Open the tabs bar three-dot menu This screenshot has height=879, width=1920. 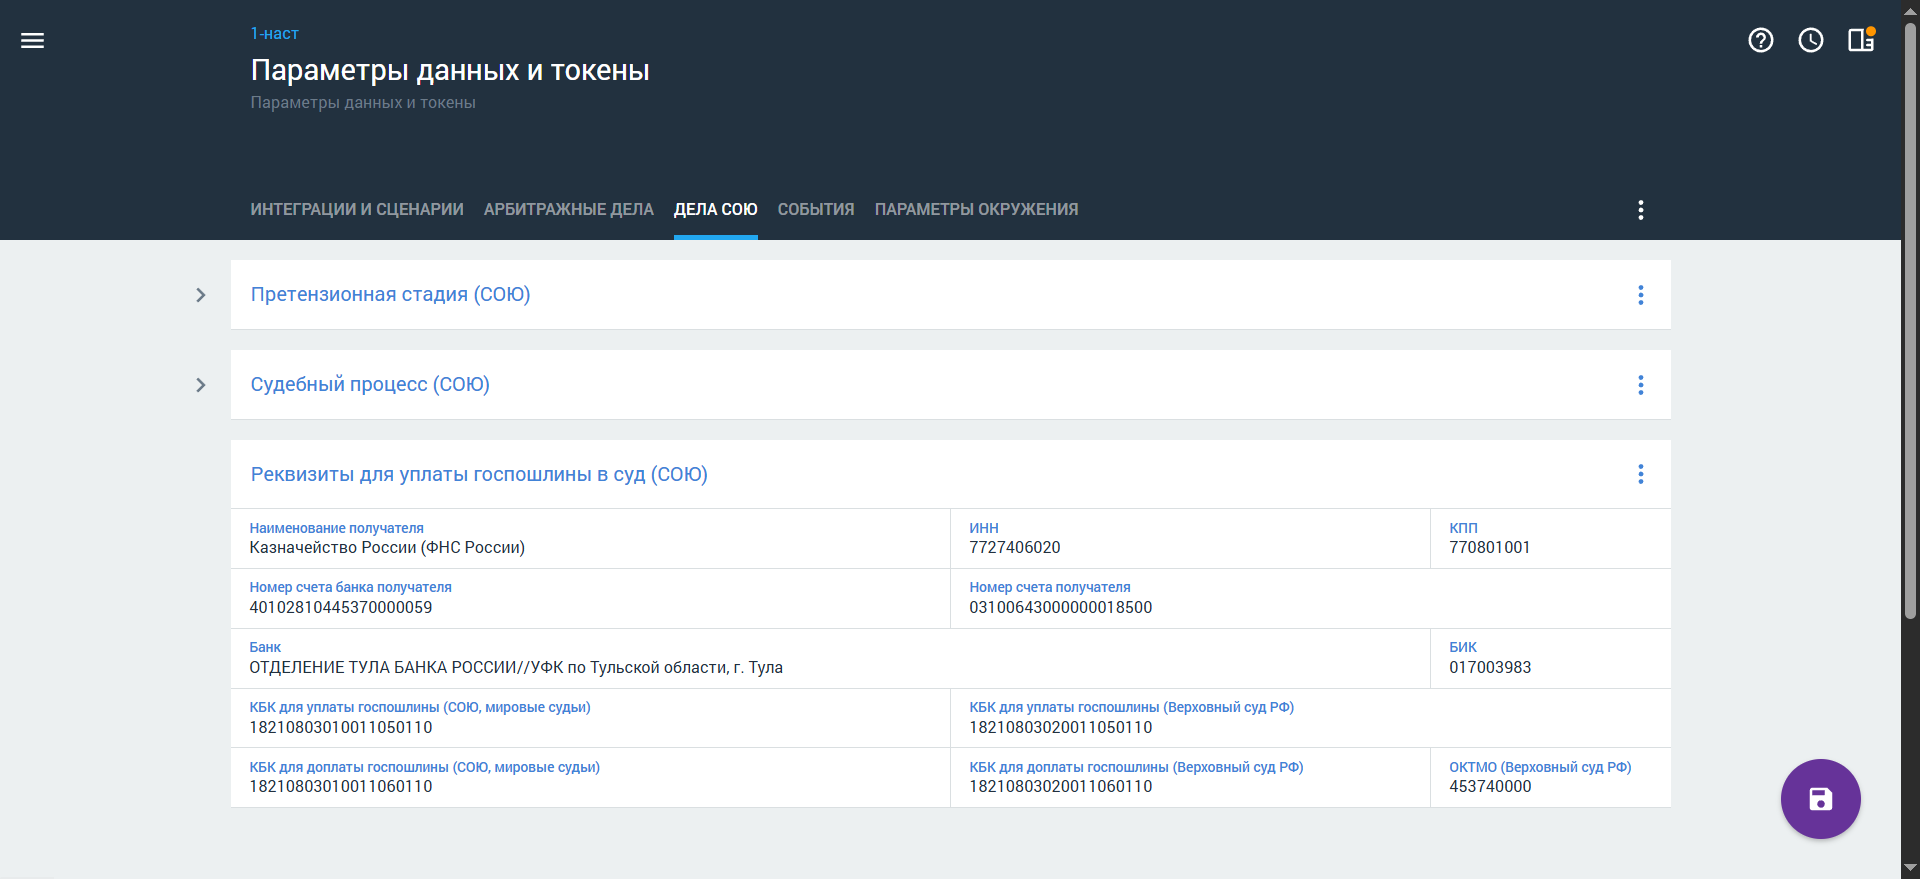coord(1641,210)
